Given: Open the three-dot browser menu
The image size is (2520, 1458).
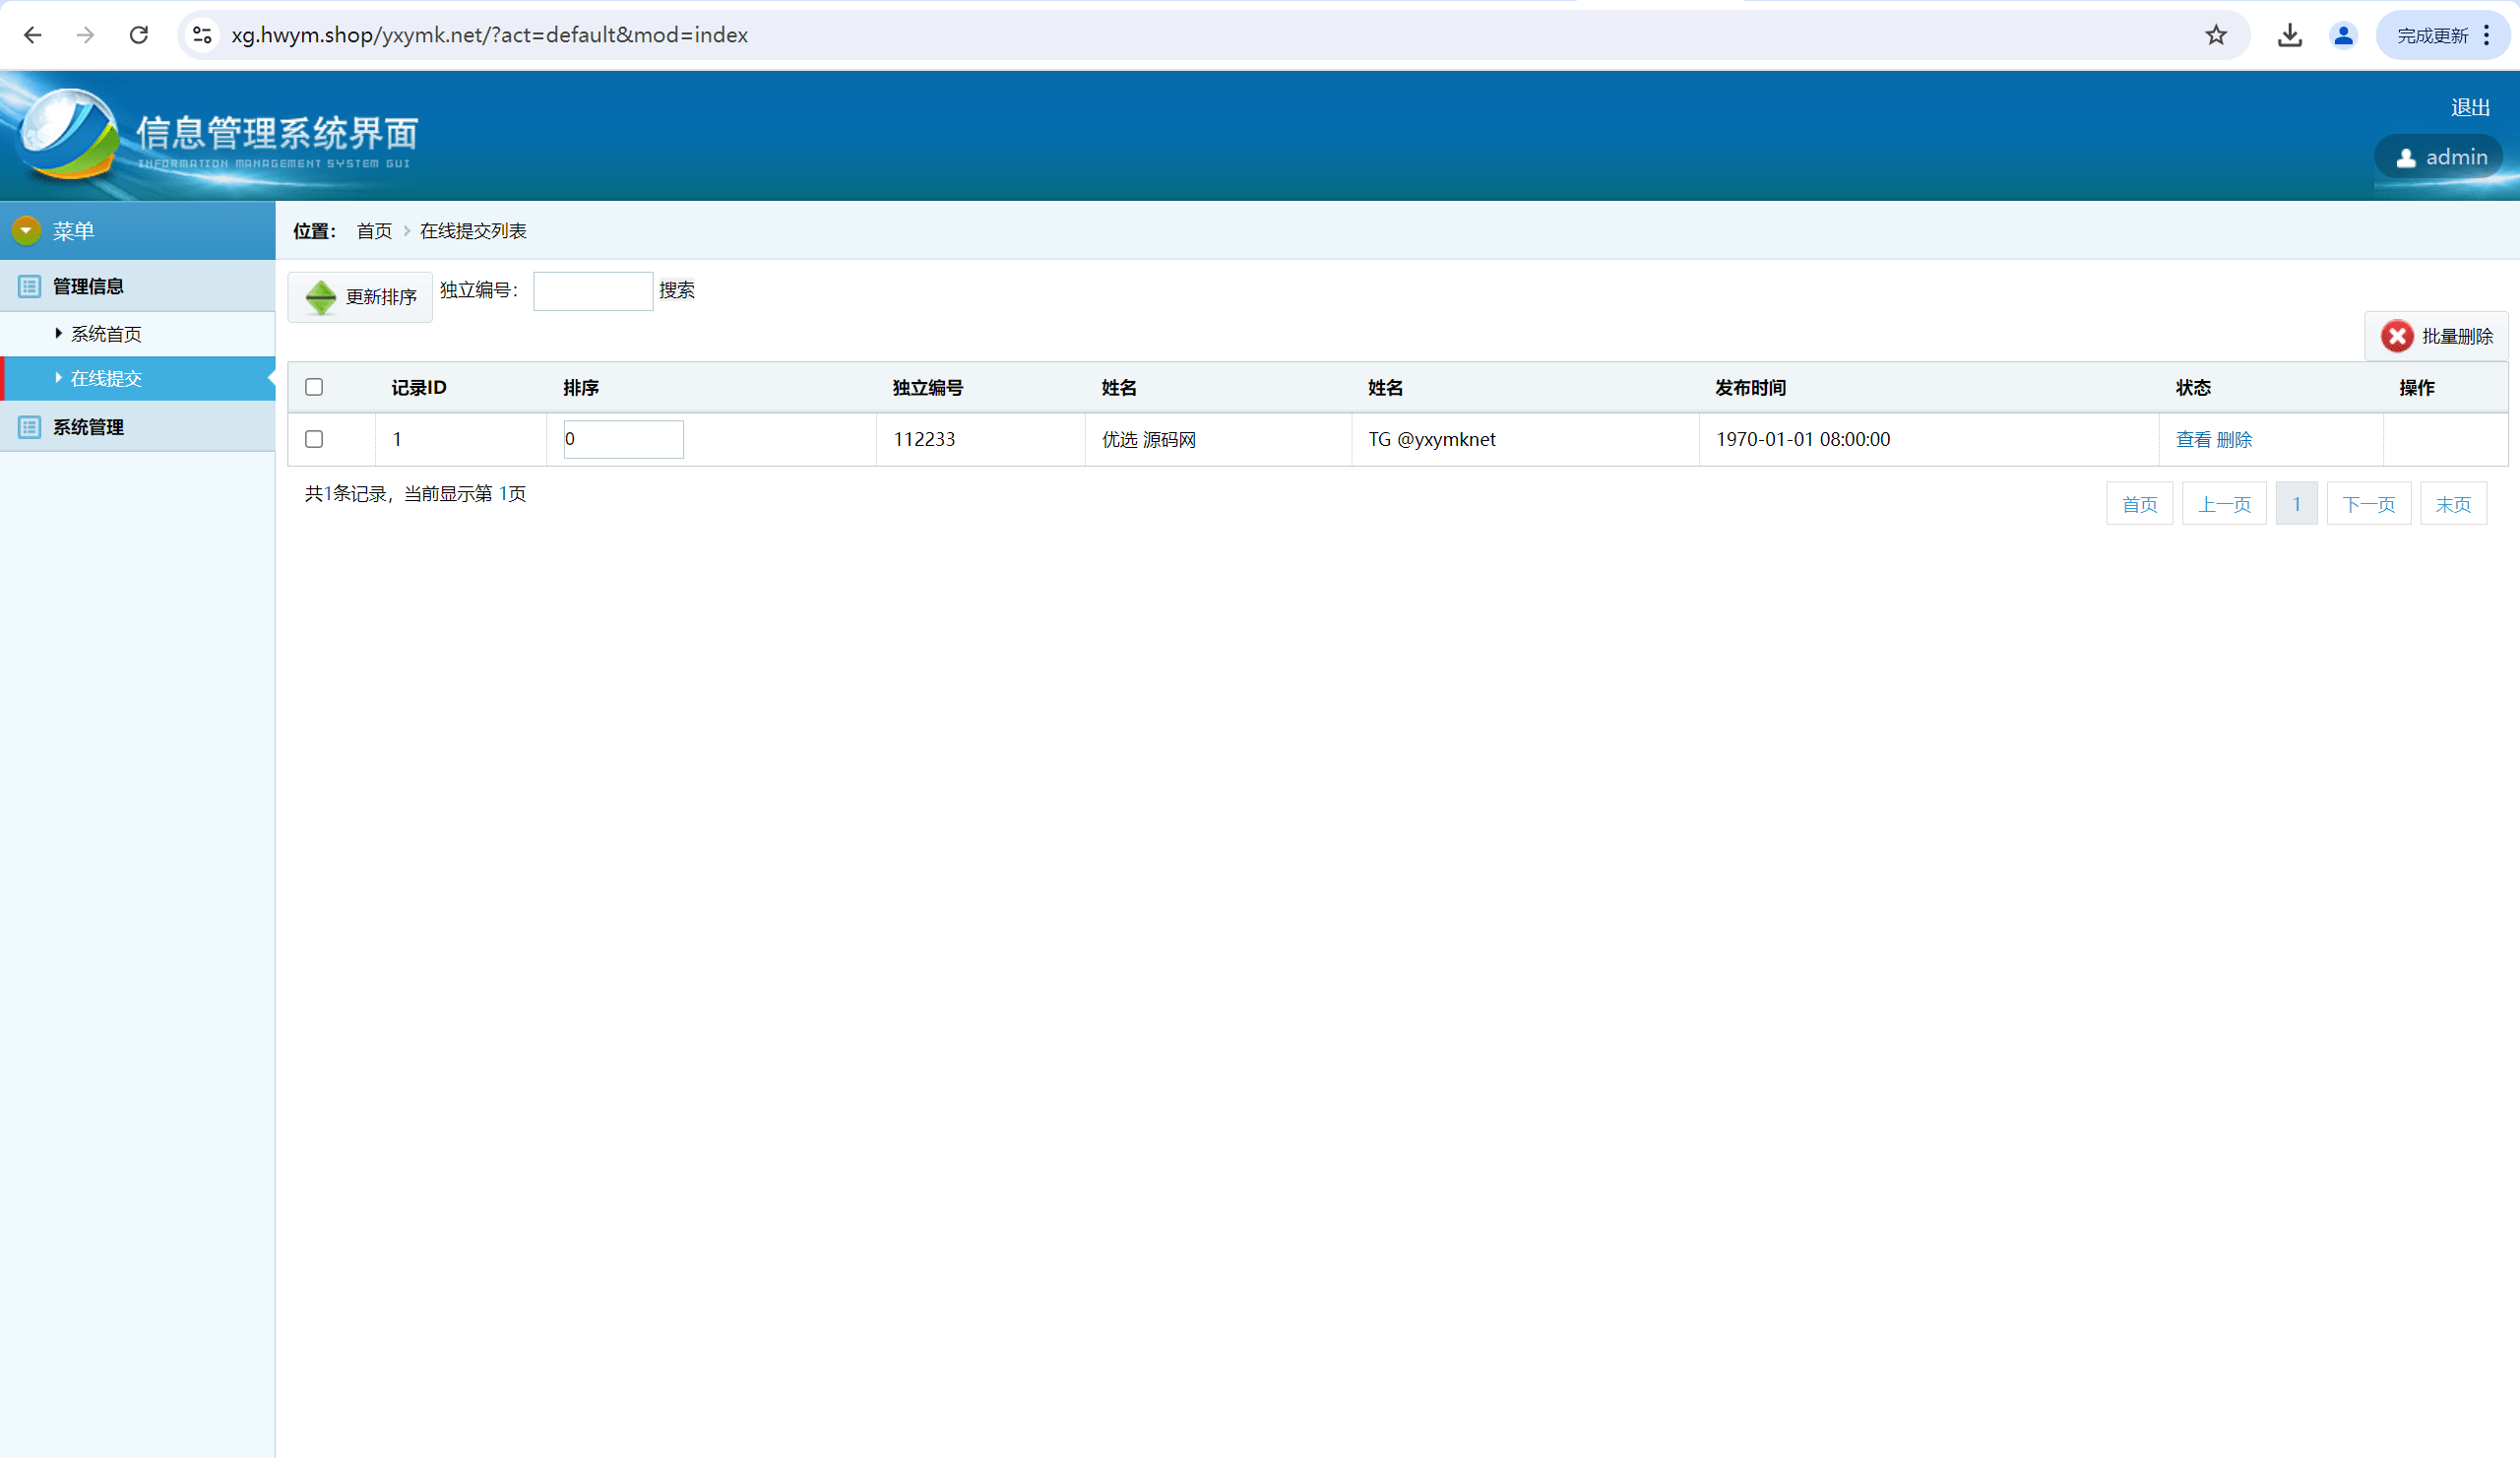Looking at the screenshot, I should (x=2487, y=35).
